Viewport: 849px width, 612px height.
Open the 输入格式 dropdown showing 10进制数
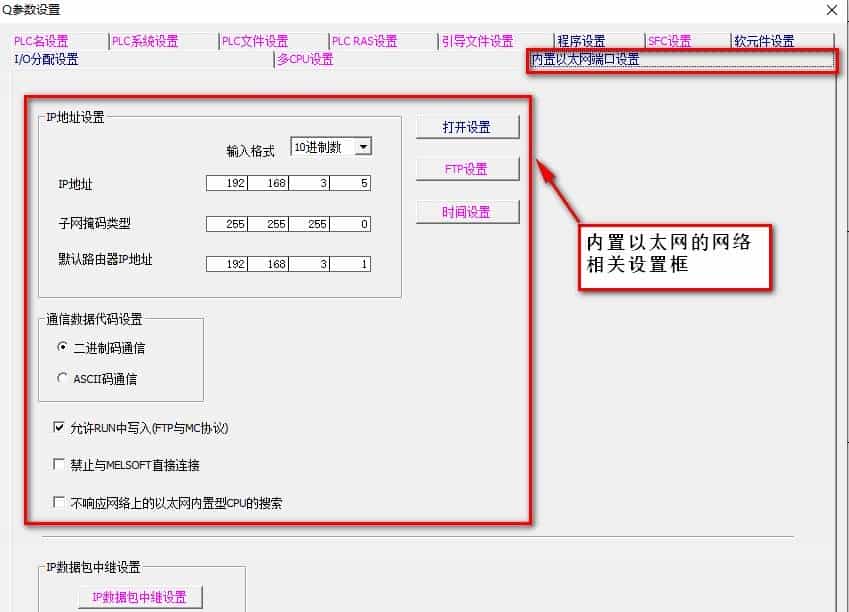(x=362, y=145)
